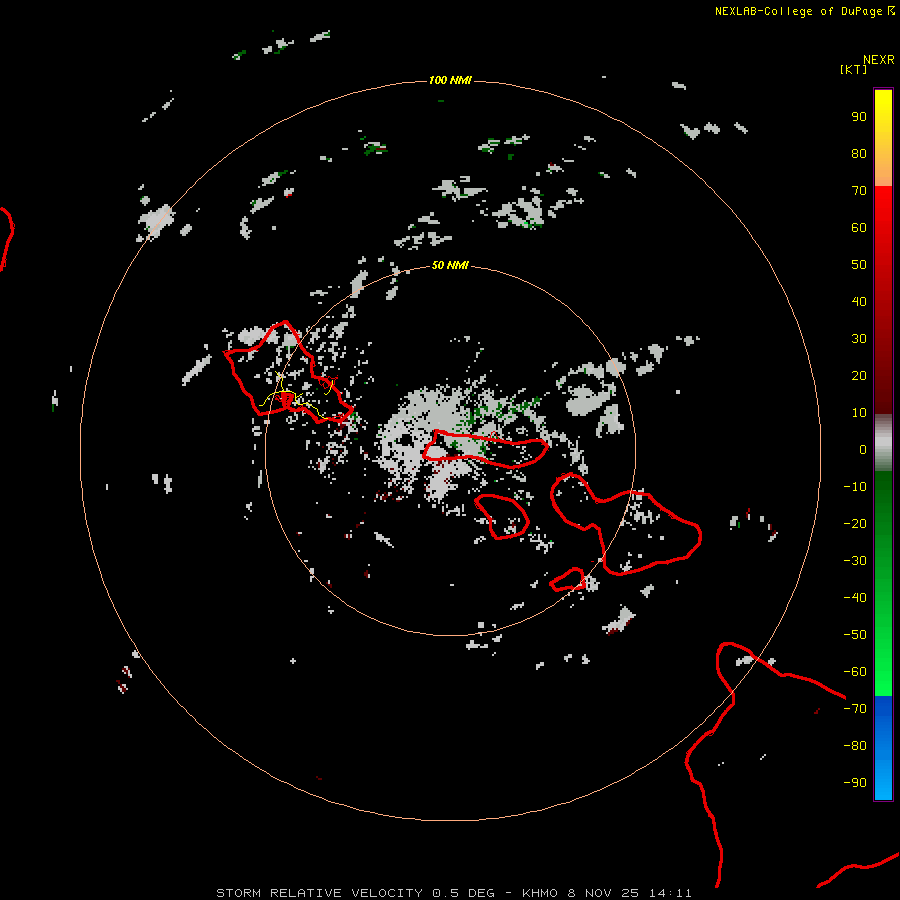Click the -30 value on velocity scale
The width and height of the screenshot is (900, 900).
[x=855, y=561]
